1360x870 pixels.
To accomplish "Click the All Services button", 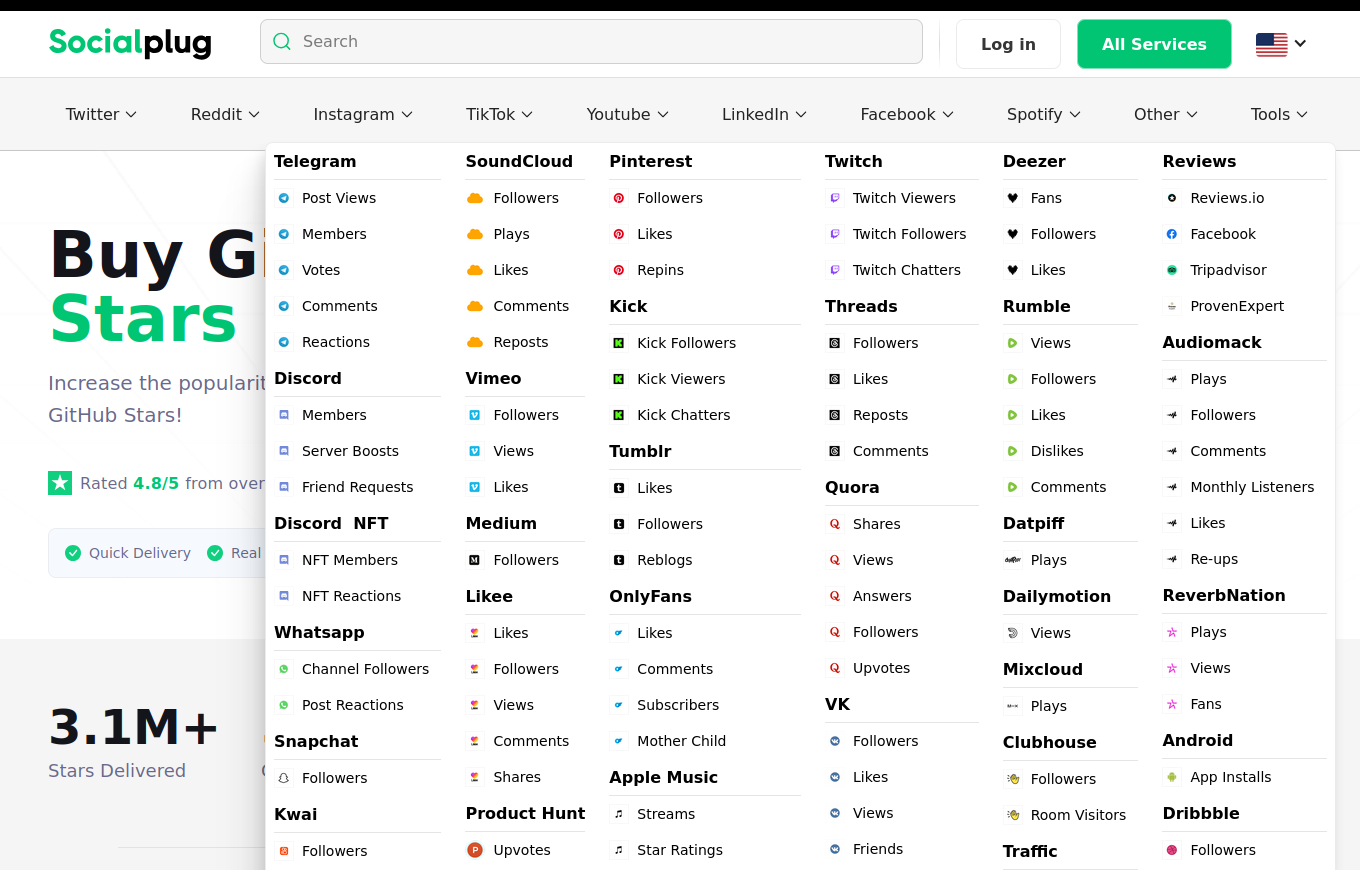I will pyautogui.click(x=1154, y=44).
